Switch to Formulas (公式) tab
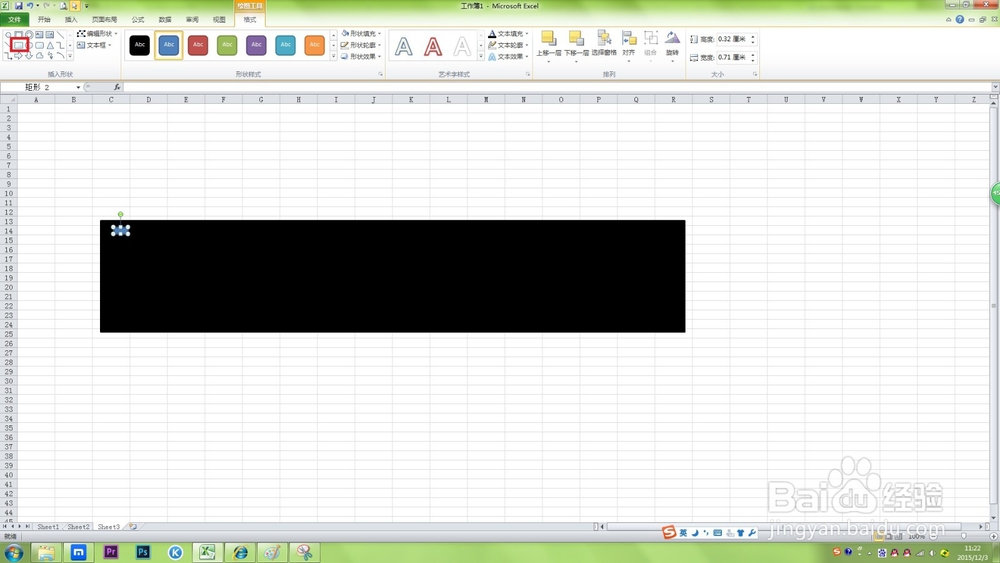 click(x=138, y=20)
